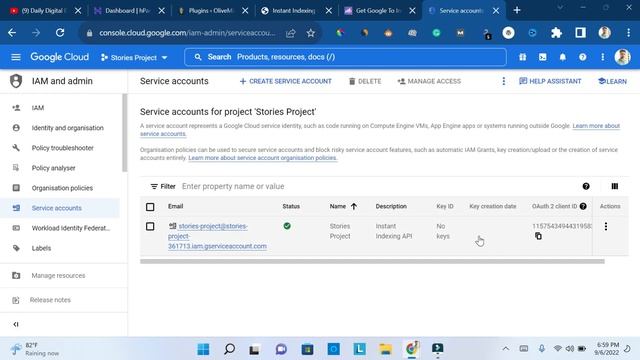Open the gift icon in Cloud header

[x=522, y=57]
